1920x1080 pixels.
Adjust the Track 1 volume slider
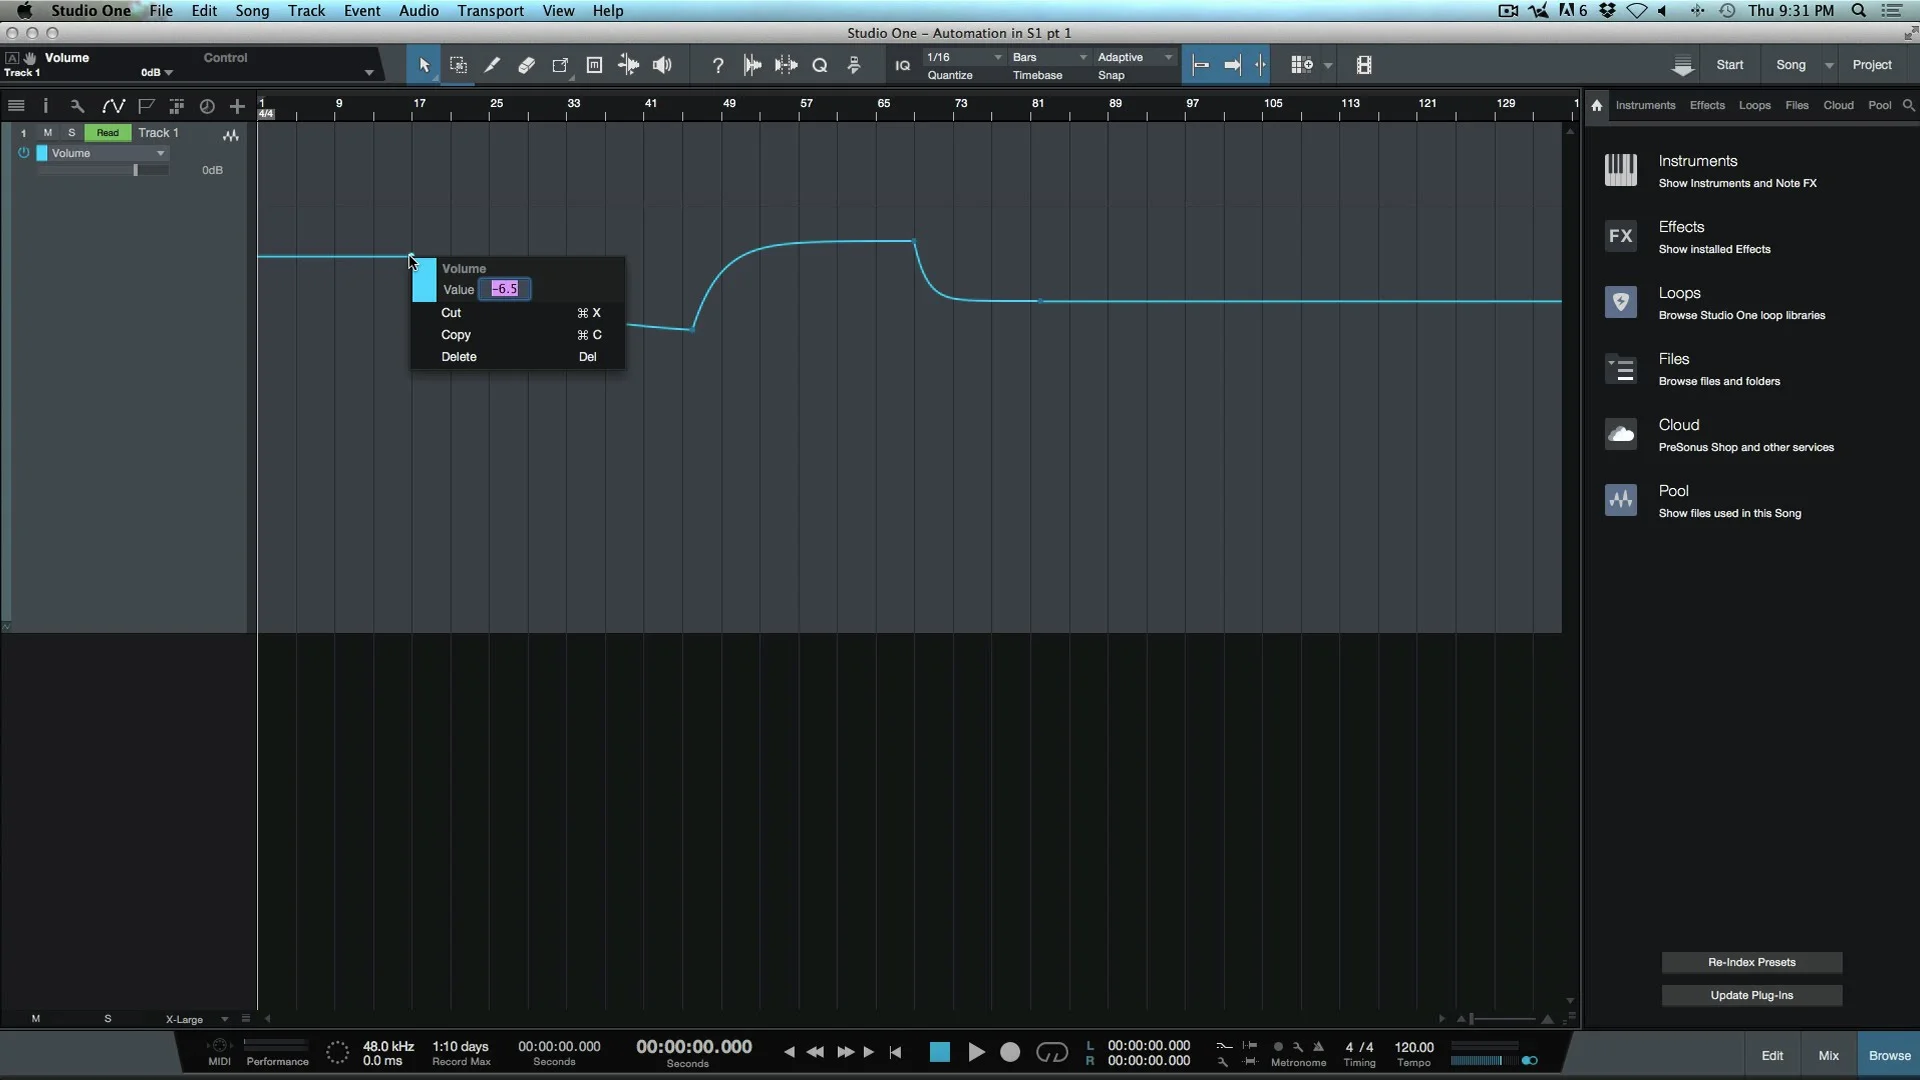pos(135,171)
